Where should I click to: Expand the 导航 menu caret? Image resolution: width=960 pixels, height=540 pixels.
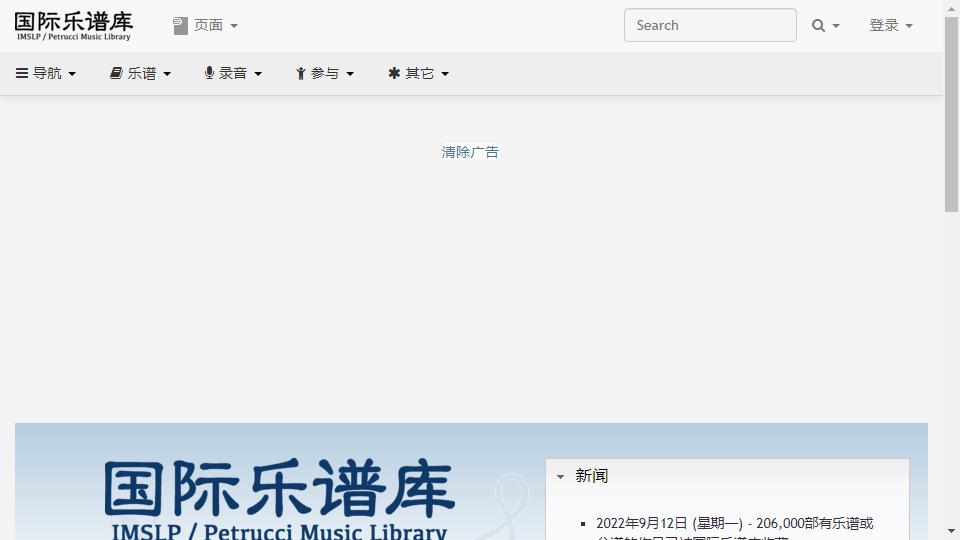coord(72,74)
